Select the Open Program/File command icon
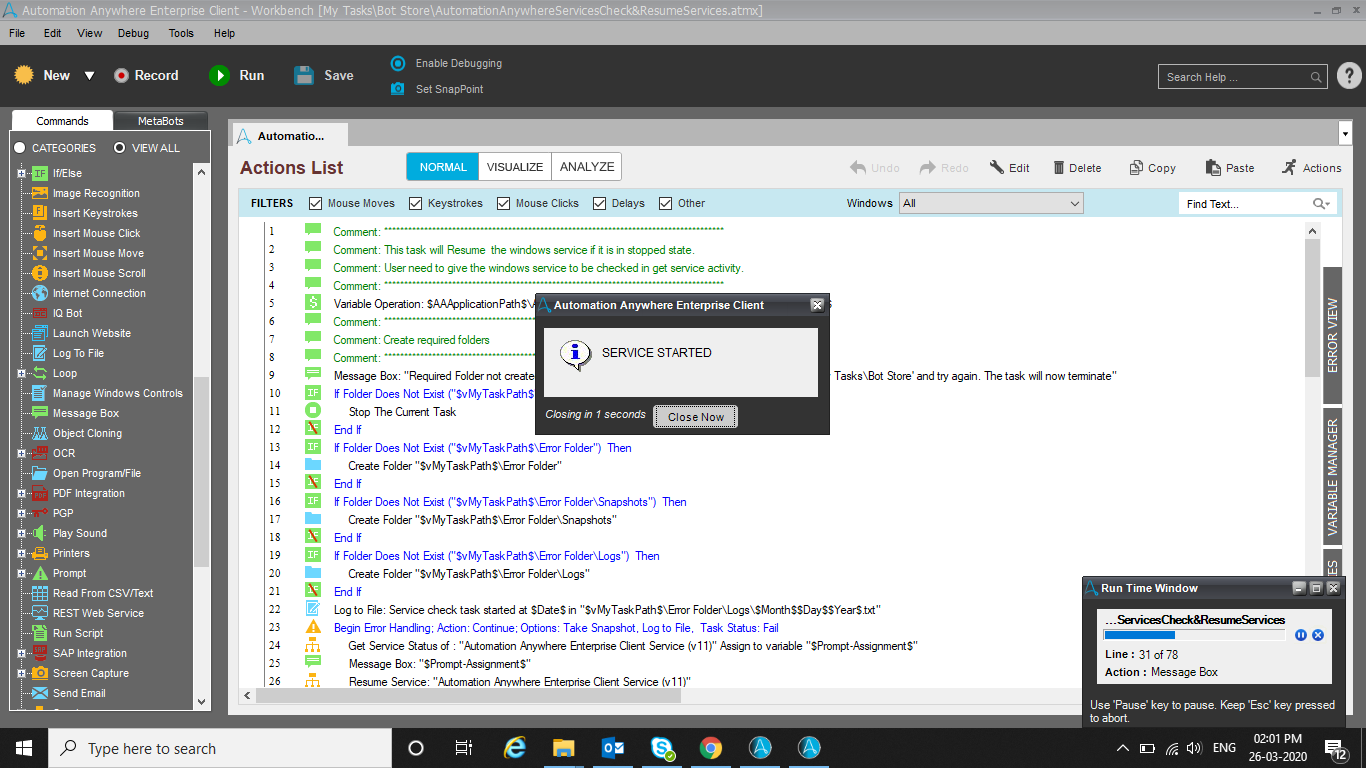Image resolution: width=1366 pixels, height=768 pixels. [x=40, y=473]
